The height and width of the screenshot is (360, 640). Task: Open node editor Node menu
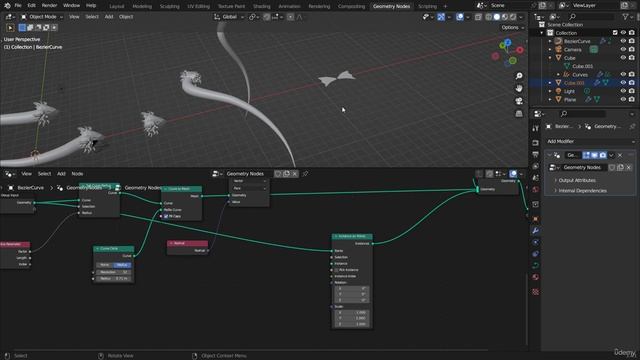point(77,174)
